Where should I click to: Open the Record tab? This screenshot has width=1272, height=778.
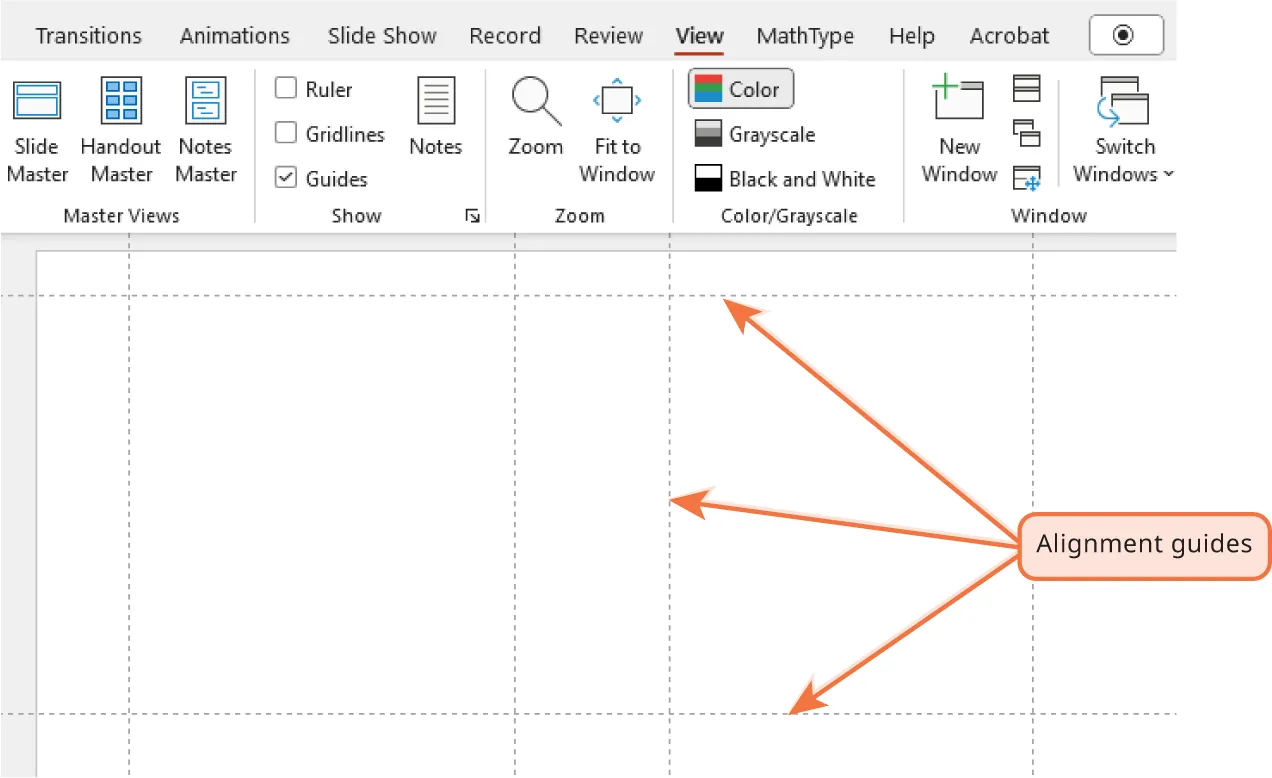coord(505,36)
